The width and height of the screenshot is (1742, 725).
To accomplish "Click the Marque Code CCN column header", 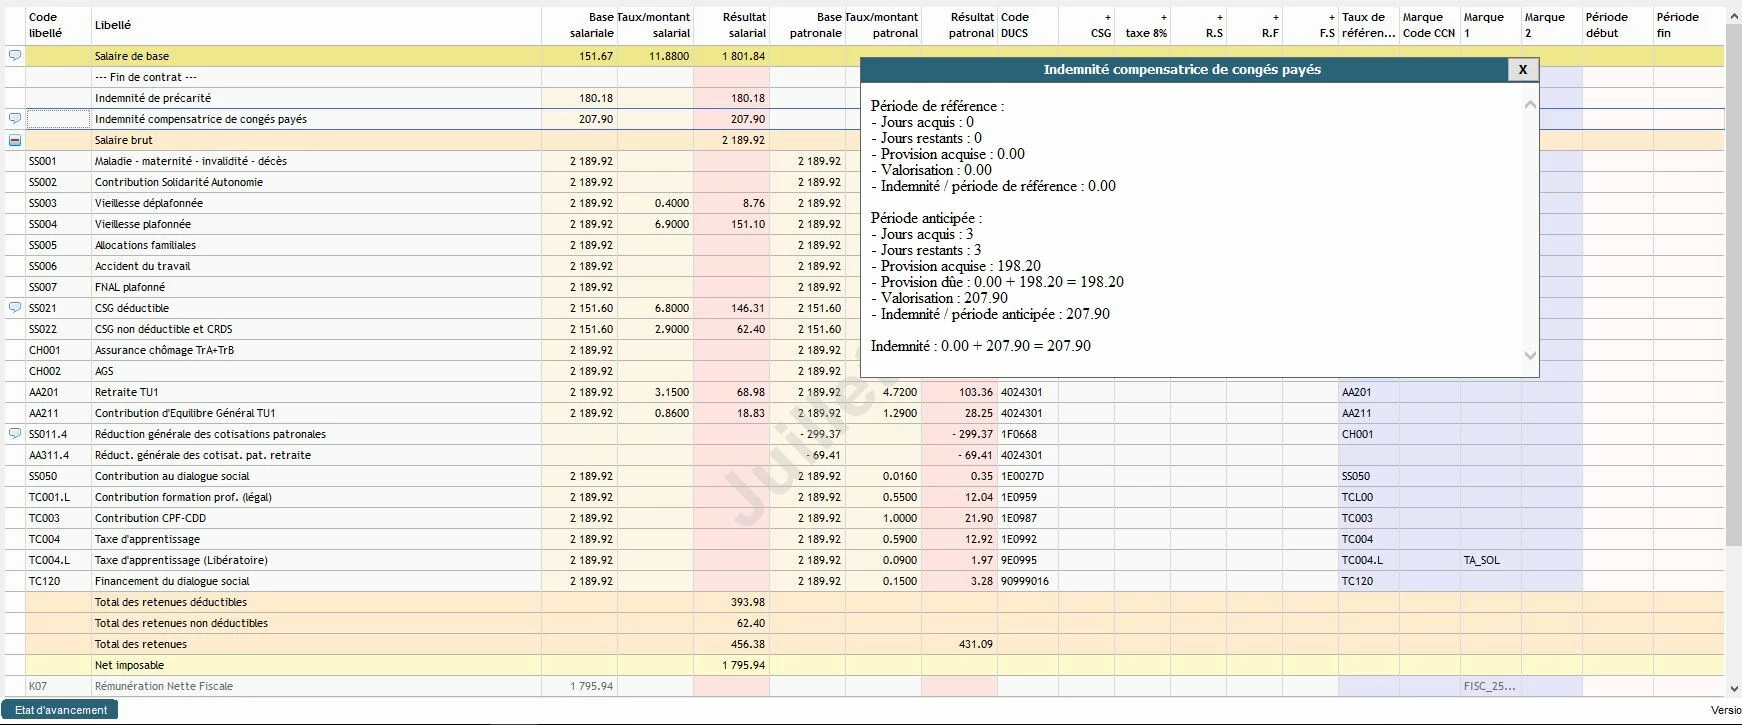I will [x=1430, y=25].
